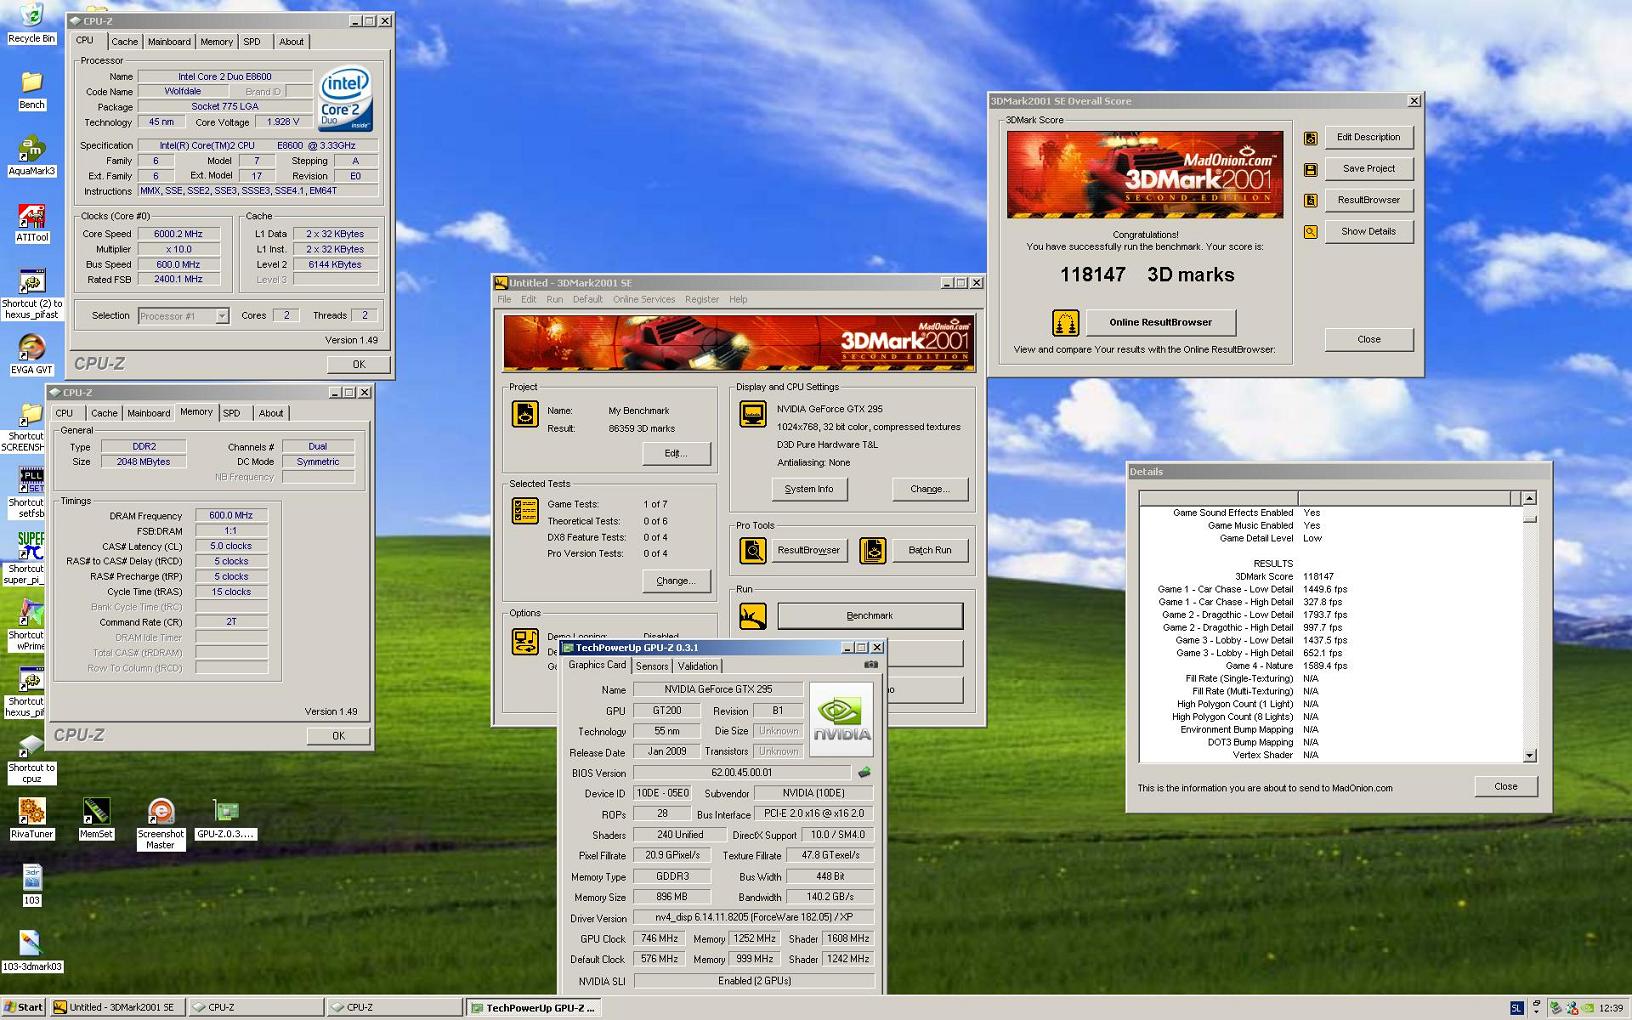1632x1020 pixels.
Task: Click the ResultBrowser icon in Pro Tools
Action: point(753,550)
